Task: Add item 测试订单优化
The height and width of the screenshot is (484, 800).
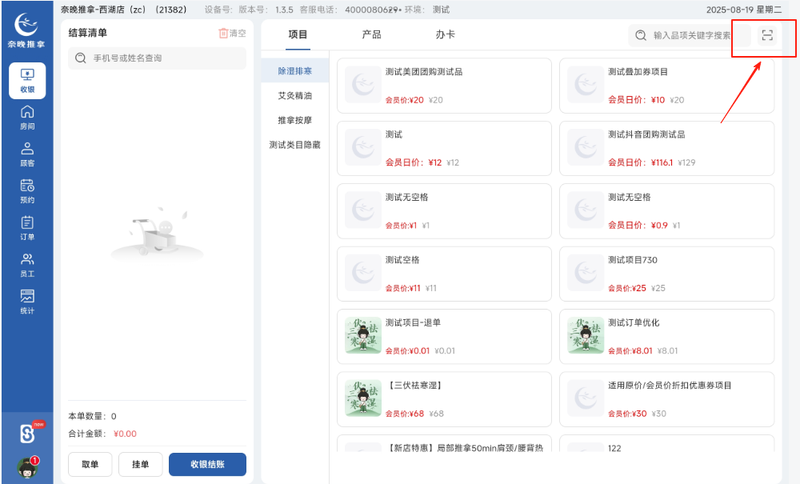Action: tap(667, 337)
